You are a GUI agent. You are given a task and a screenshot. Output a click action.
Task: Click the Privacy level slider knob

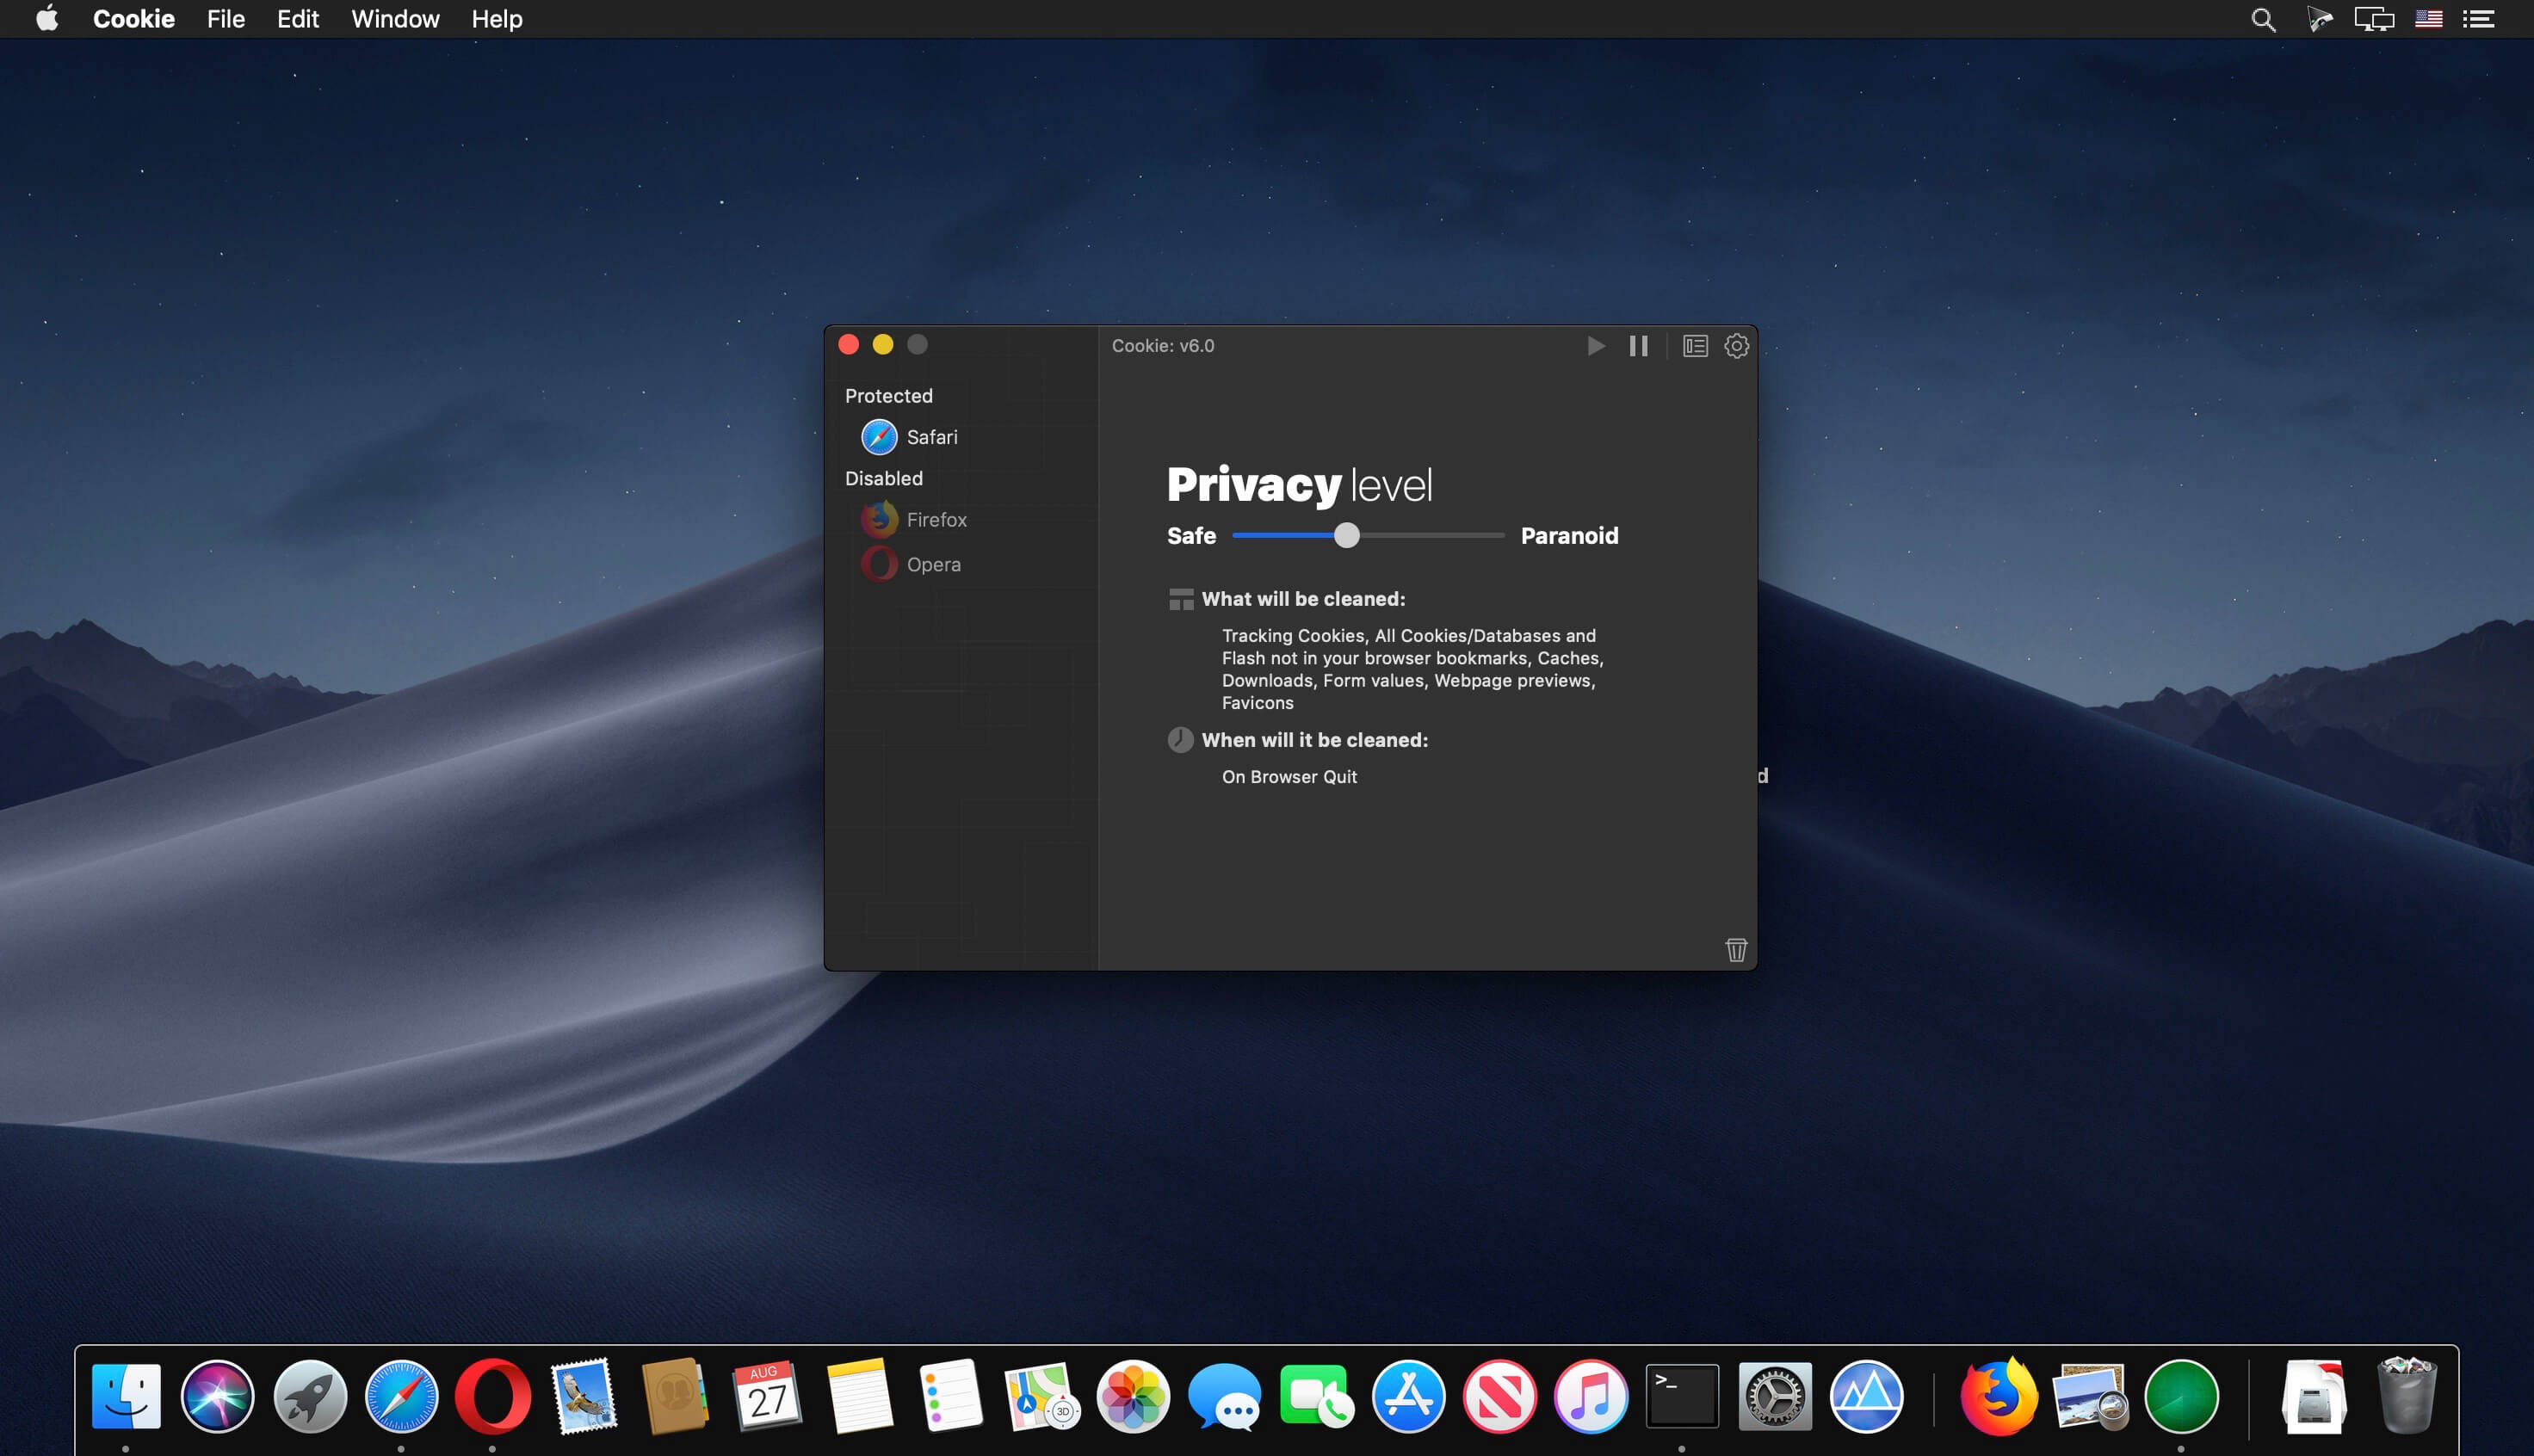pyautogui.click(x=1347, y=535)
